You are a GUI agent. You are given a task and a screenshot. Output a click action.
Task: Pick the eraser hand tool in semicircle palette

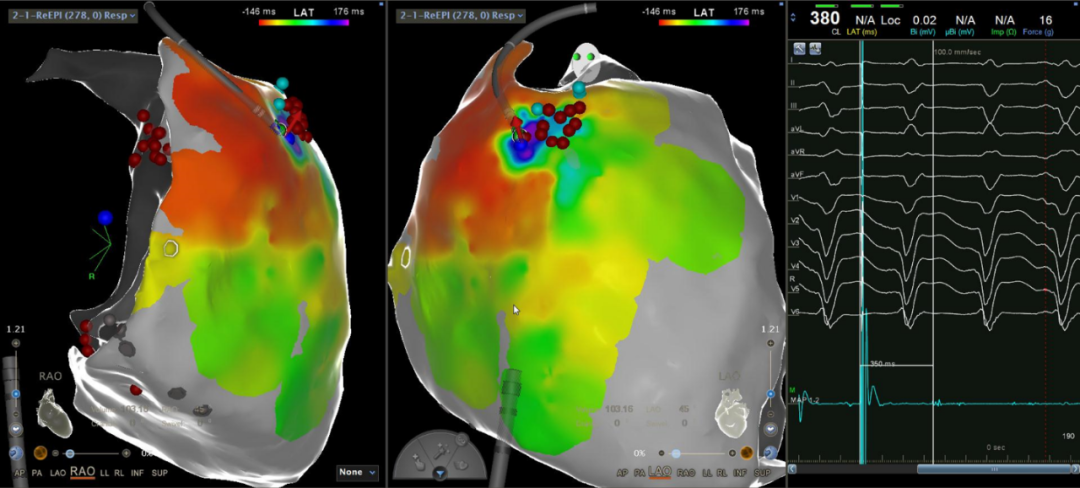(461, 465)
